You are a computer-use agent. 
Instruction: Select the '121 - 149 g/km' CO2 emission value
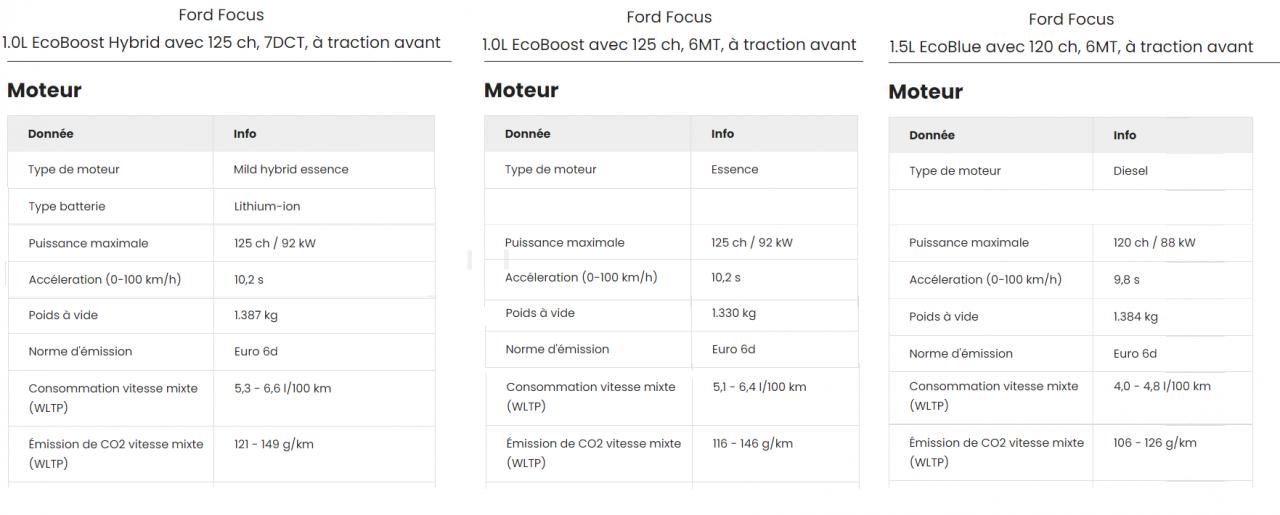point(273,444)
